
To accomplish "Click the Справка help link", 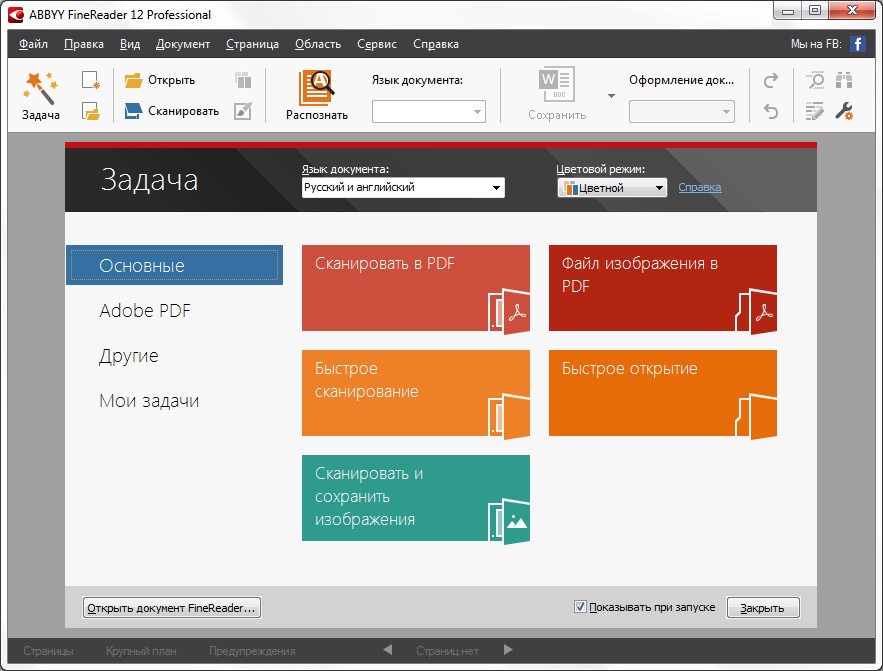I will point(699,187).
